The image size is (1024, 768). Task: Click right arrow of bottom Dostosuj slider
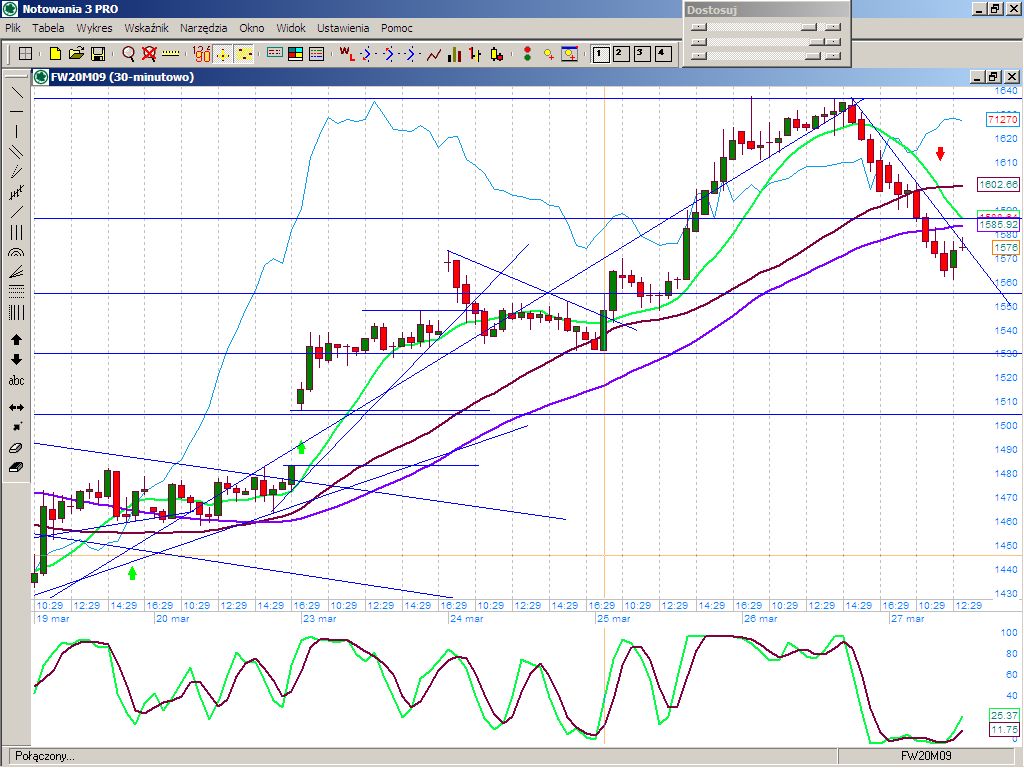point(833,56)
